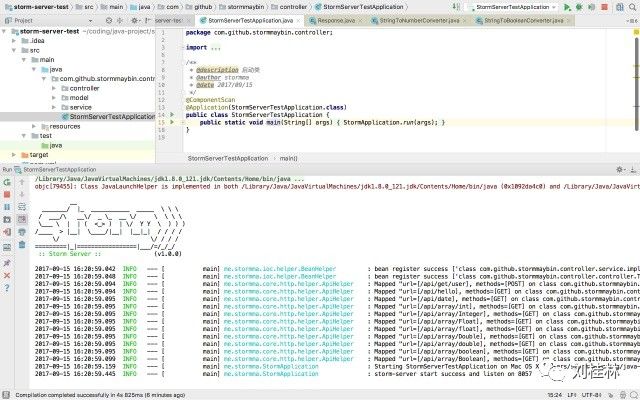
Task: Expand the service package
Action: [54, 107]
